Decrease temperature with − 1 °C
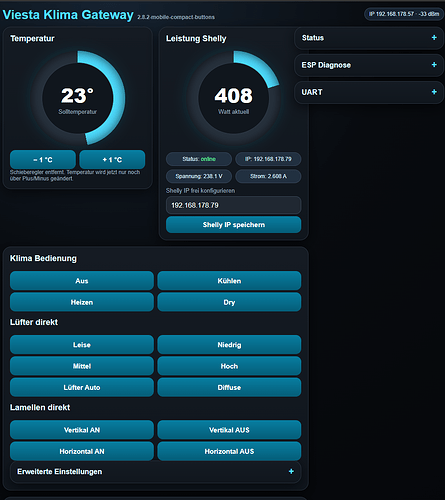445x500 pixels. click(x=43, y=160)
